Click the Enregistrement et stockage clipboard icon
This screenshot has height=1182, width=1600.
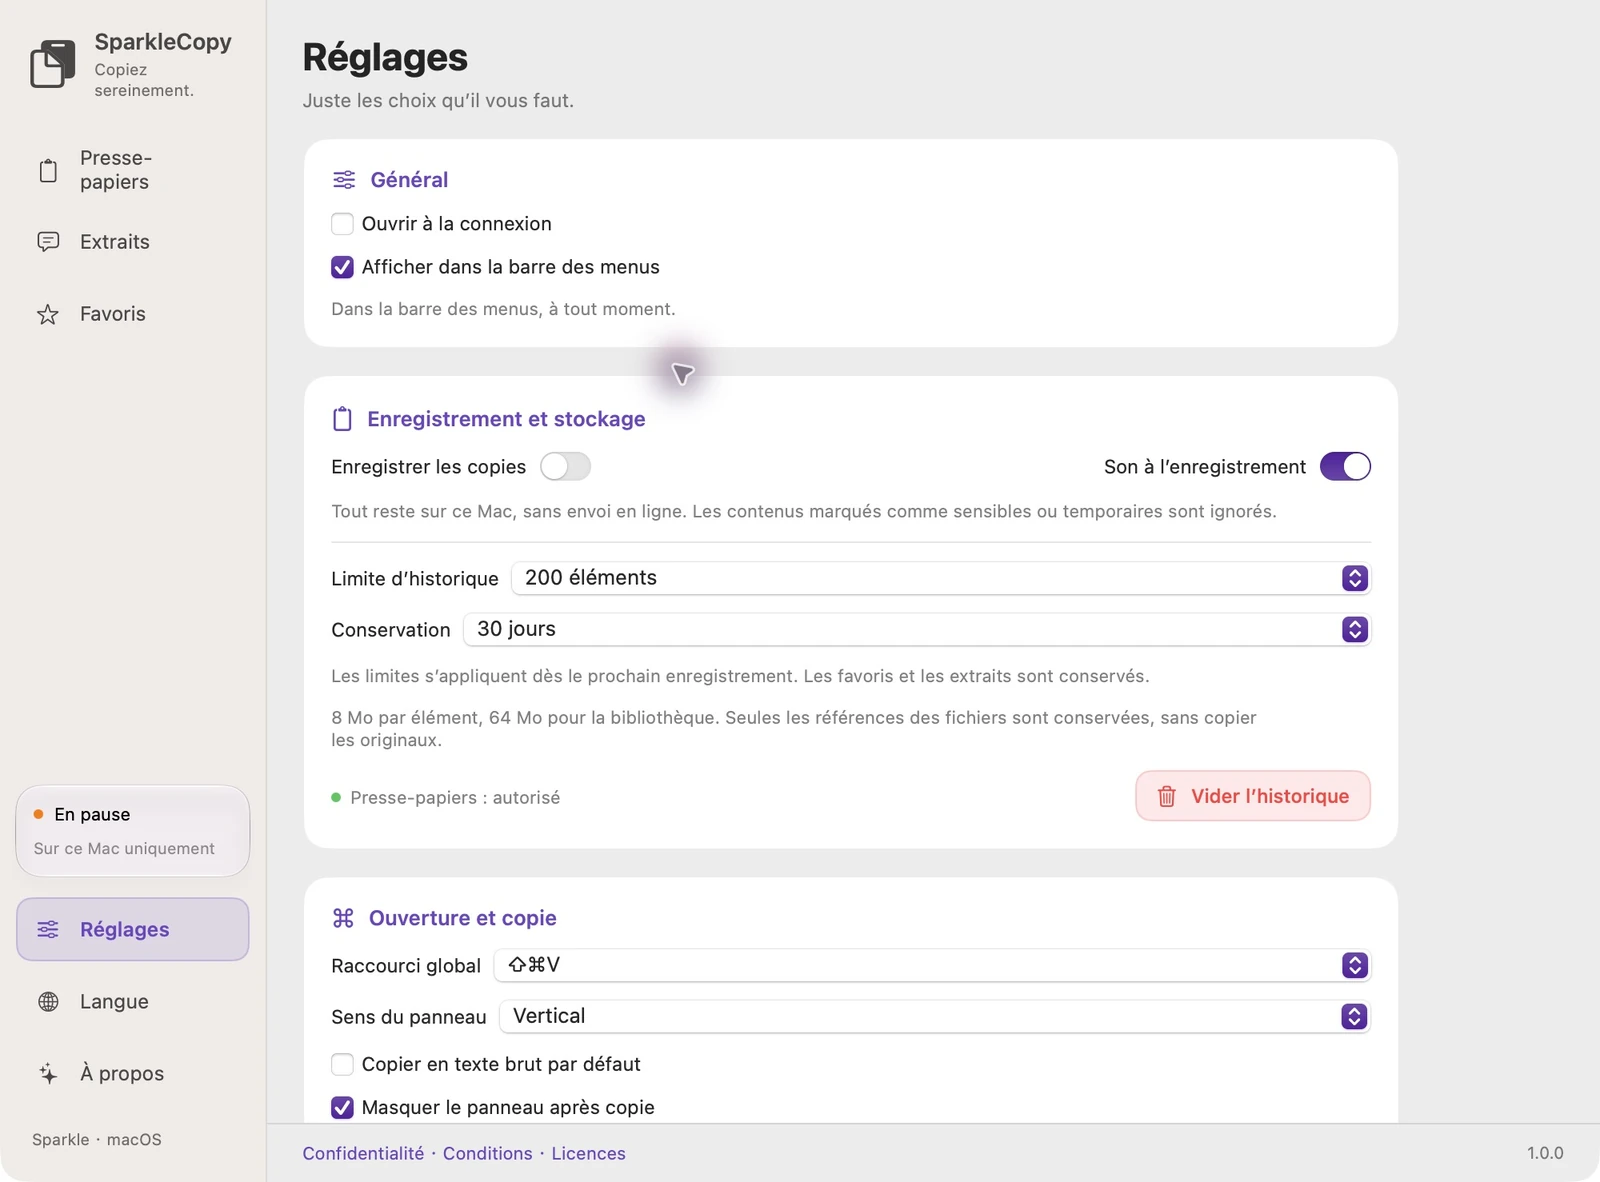(x=342, y=419)
